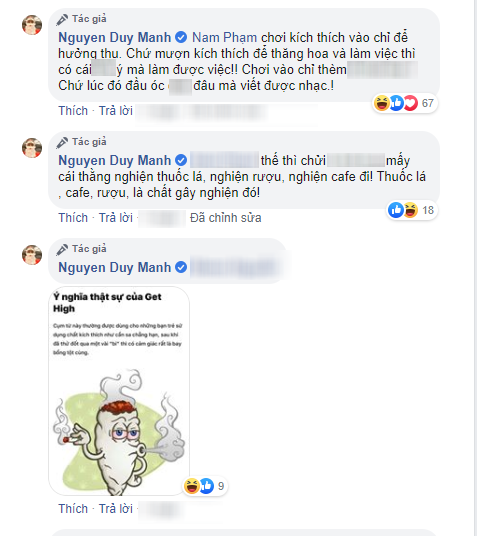Click the verified badge in the third comment

click(181, 267)
